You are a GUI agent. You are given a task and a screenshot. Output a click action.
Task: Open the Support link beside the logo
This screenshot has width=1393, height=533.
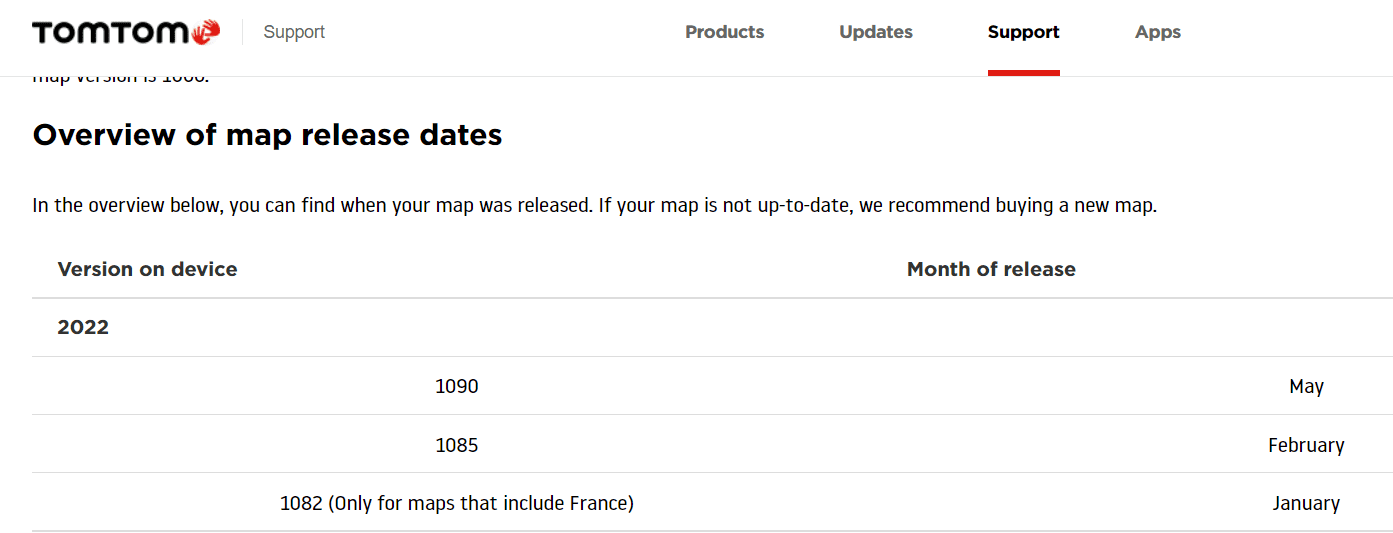point(294,32)
